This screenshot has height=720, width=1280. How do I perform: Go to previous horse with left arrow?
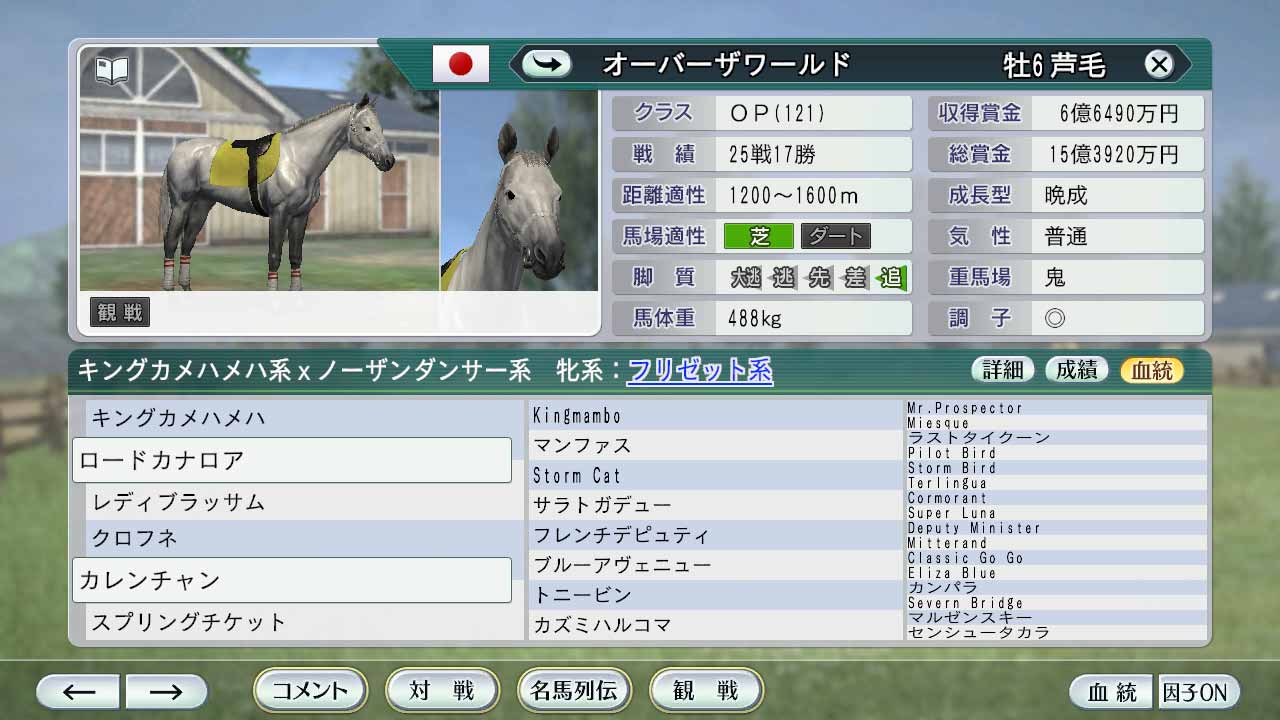[78, 691]
